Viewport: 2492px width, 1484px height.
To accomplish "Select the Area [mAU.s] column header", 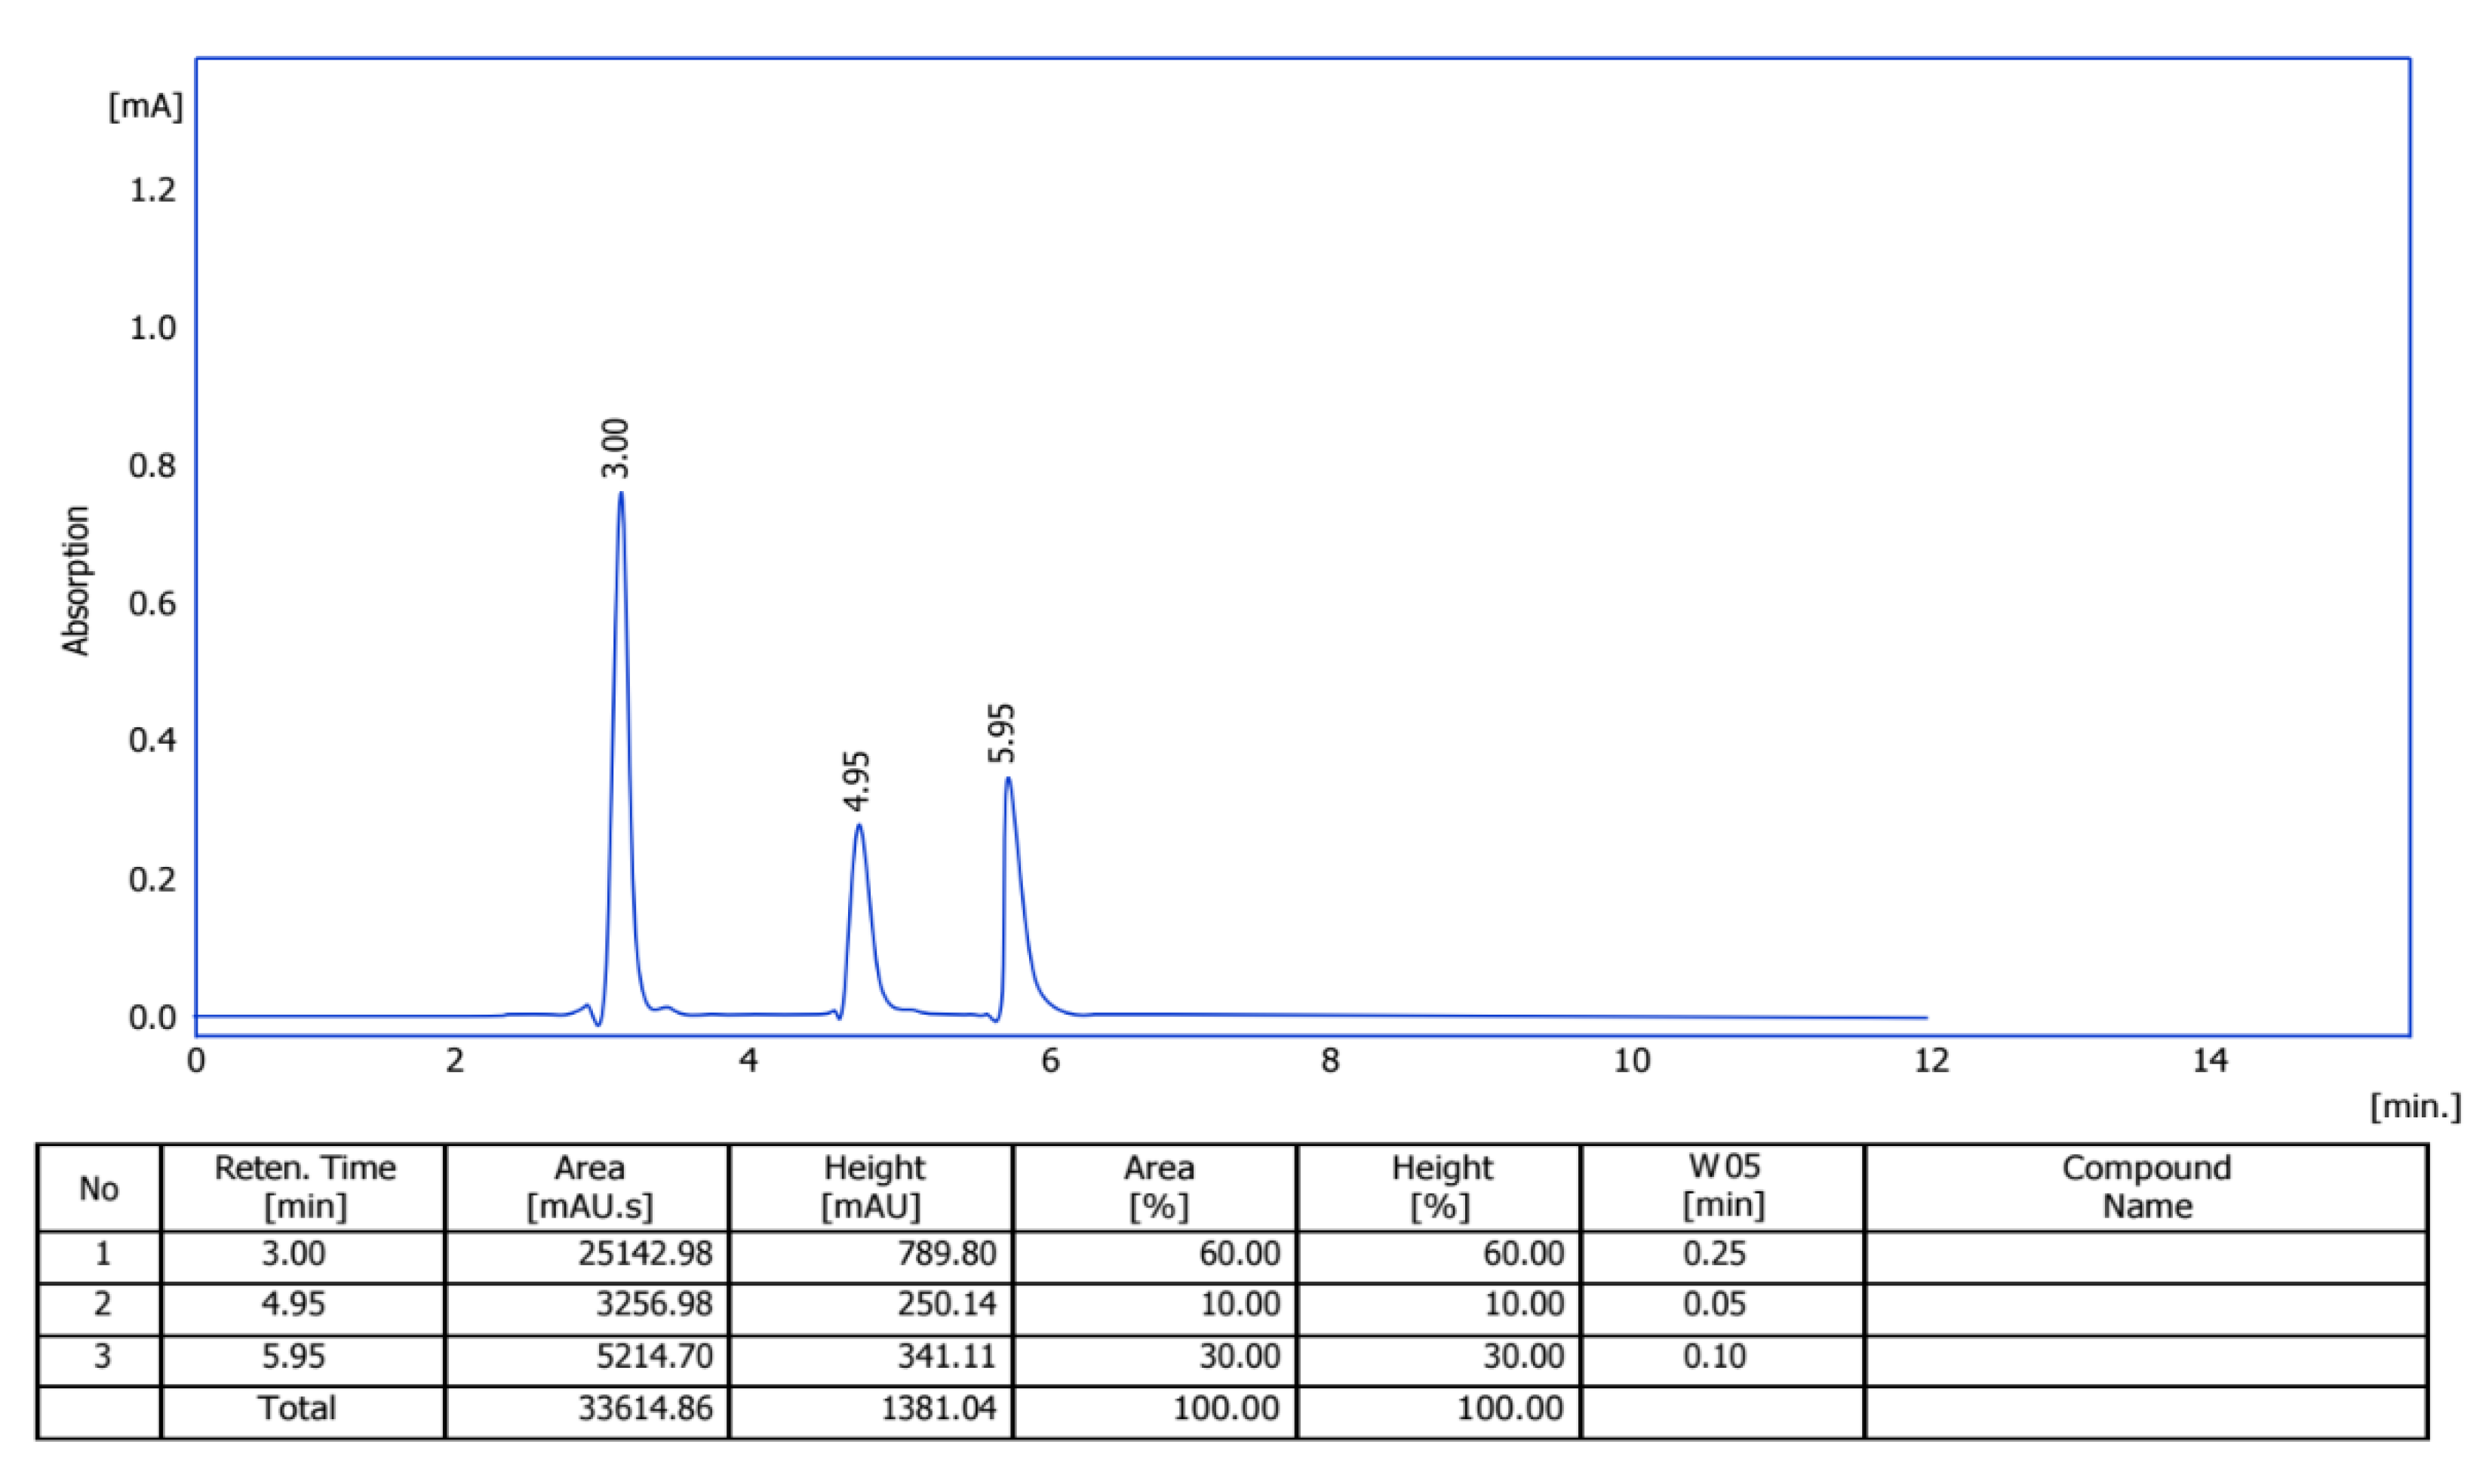I will [589, 1186].
